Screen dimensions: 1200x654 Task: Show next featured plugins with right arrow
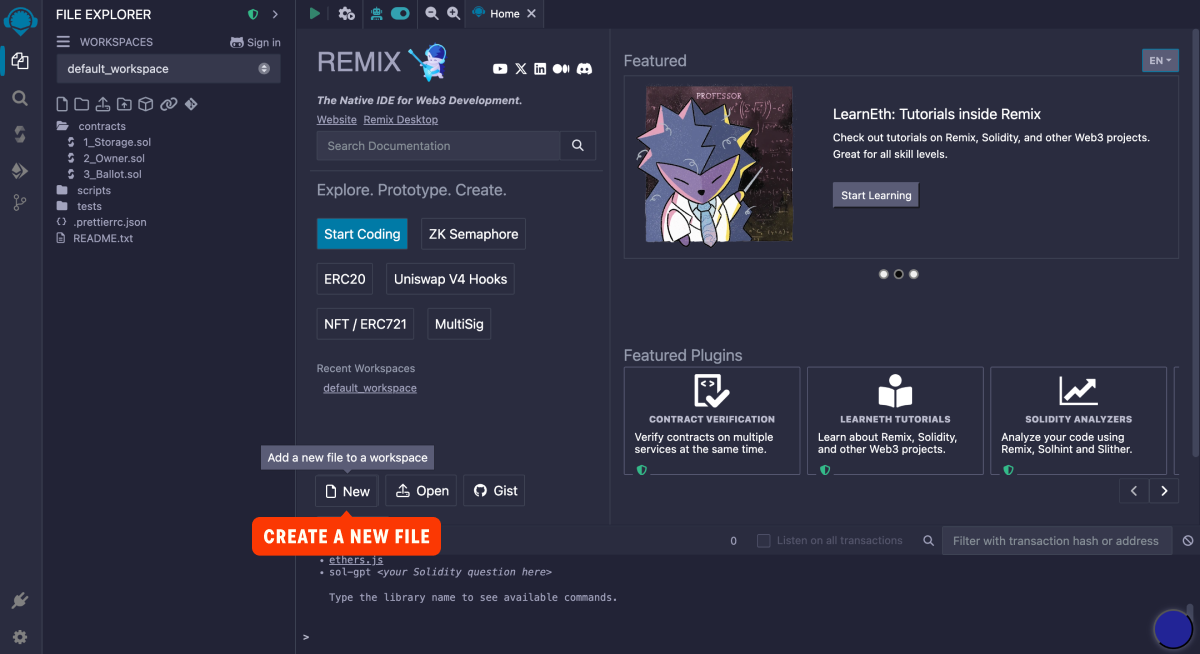pyautogui.click(x=1164, y=491)
